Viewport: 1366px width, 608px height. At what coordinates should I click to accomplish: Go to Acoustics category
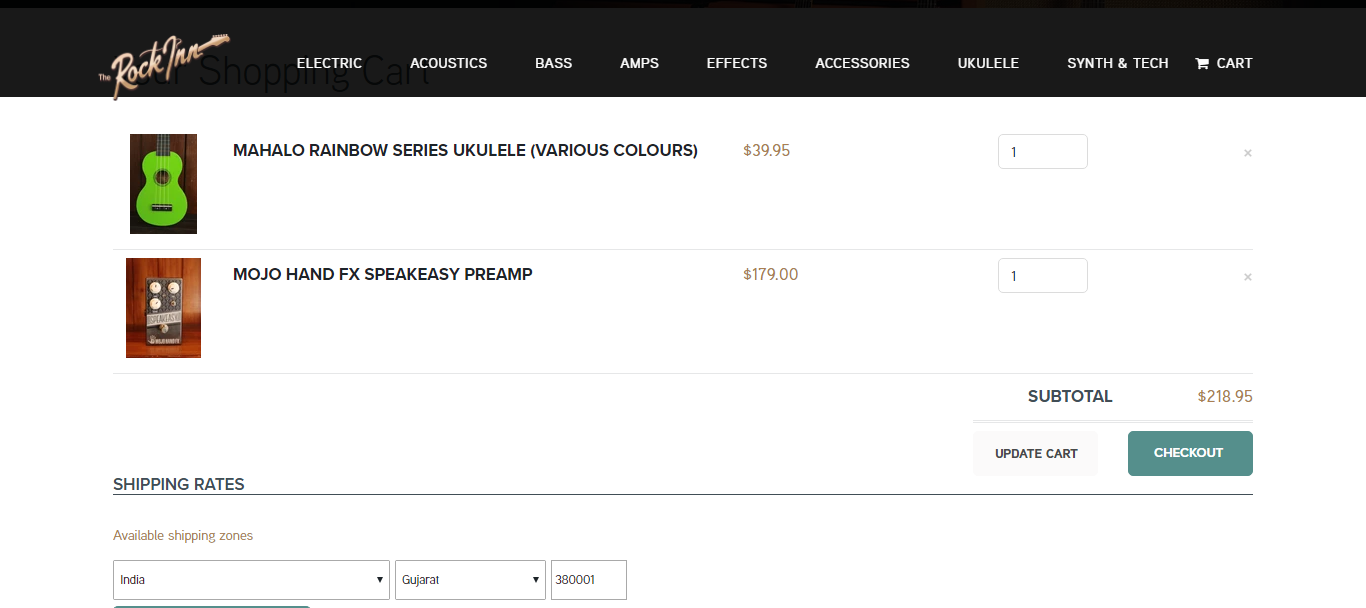pos(448,63)
